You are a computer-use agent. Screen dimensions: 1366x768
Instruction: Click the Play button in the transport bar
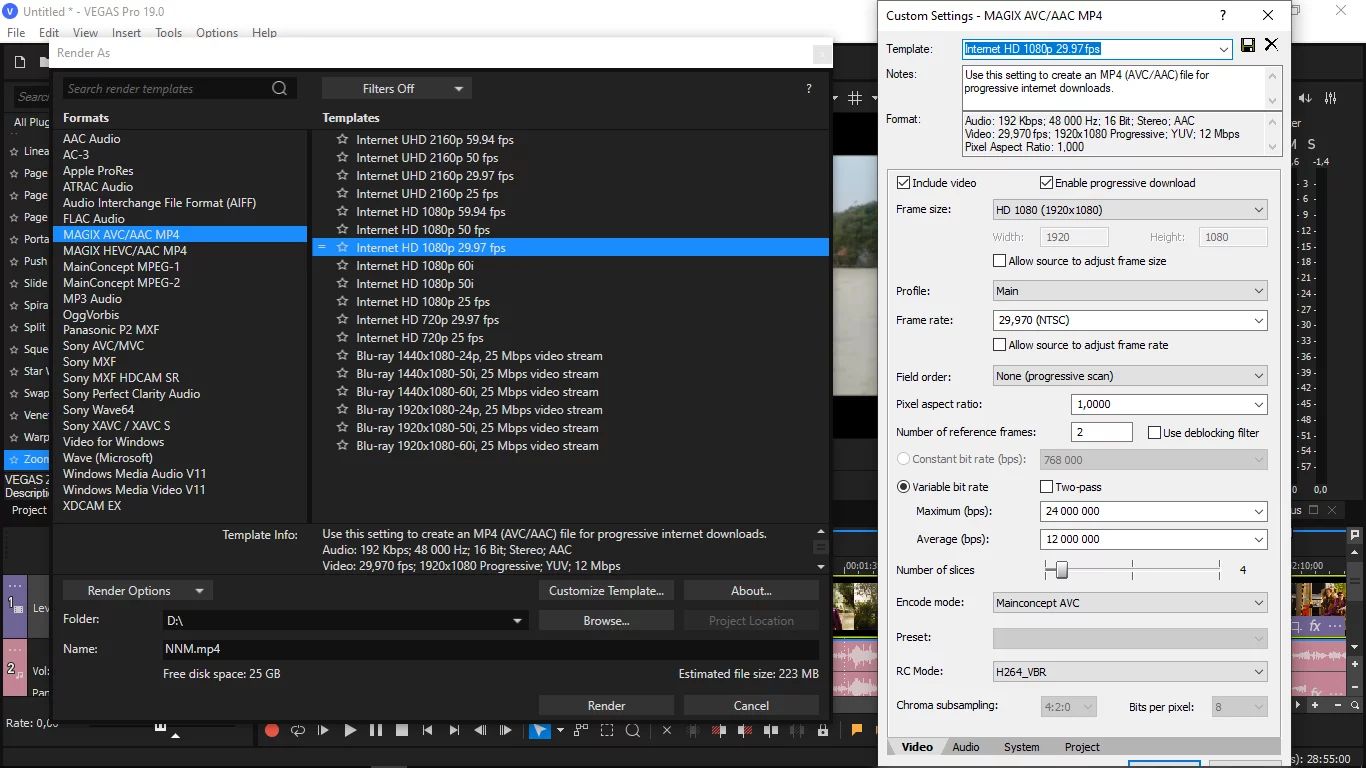[x=350, y=731]
